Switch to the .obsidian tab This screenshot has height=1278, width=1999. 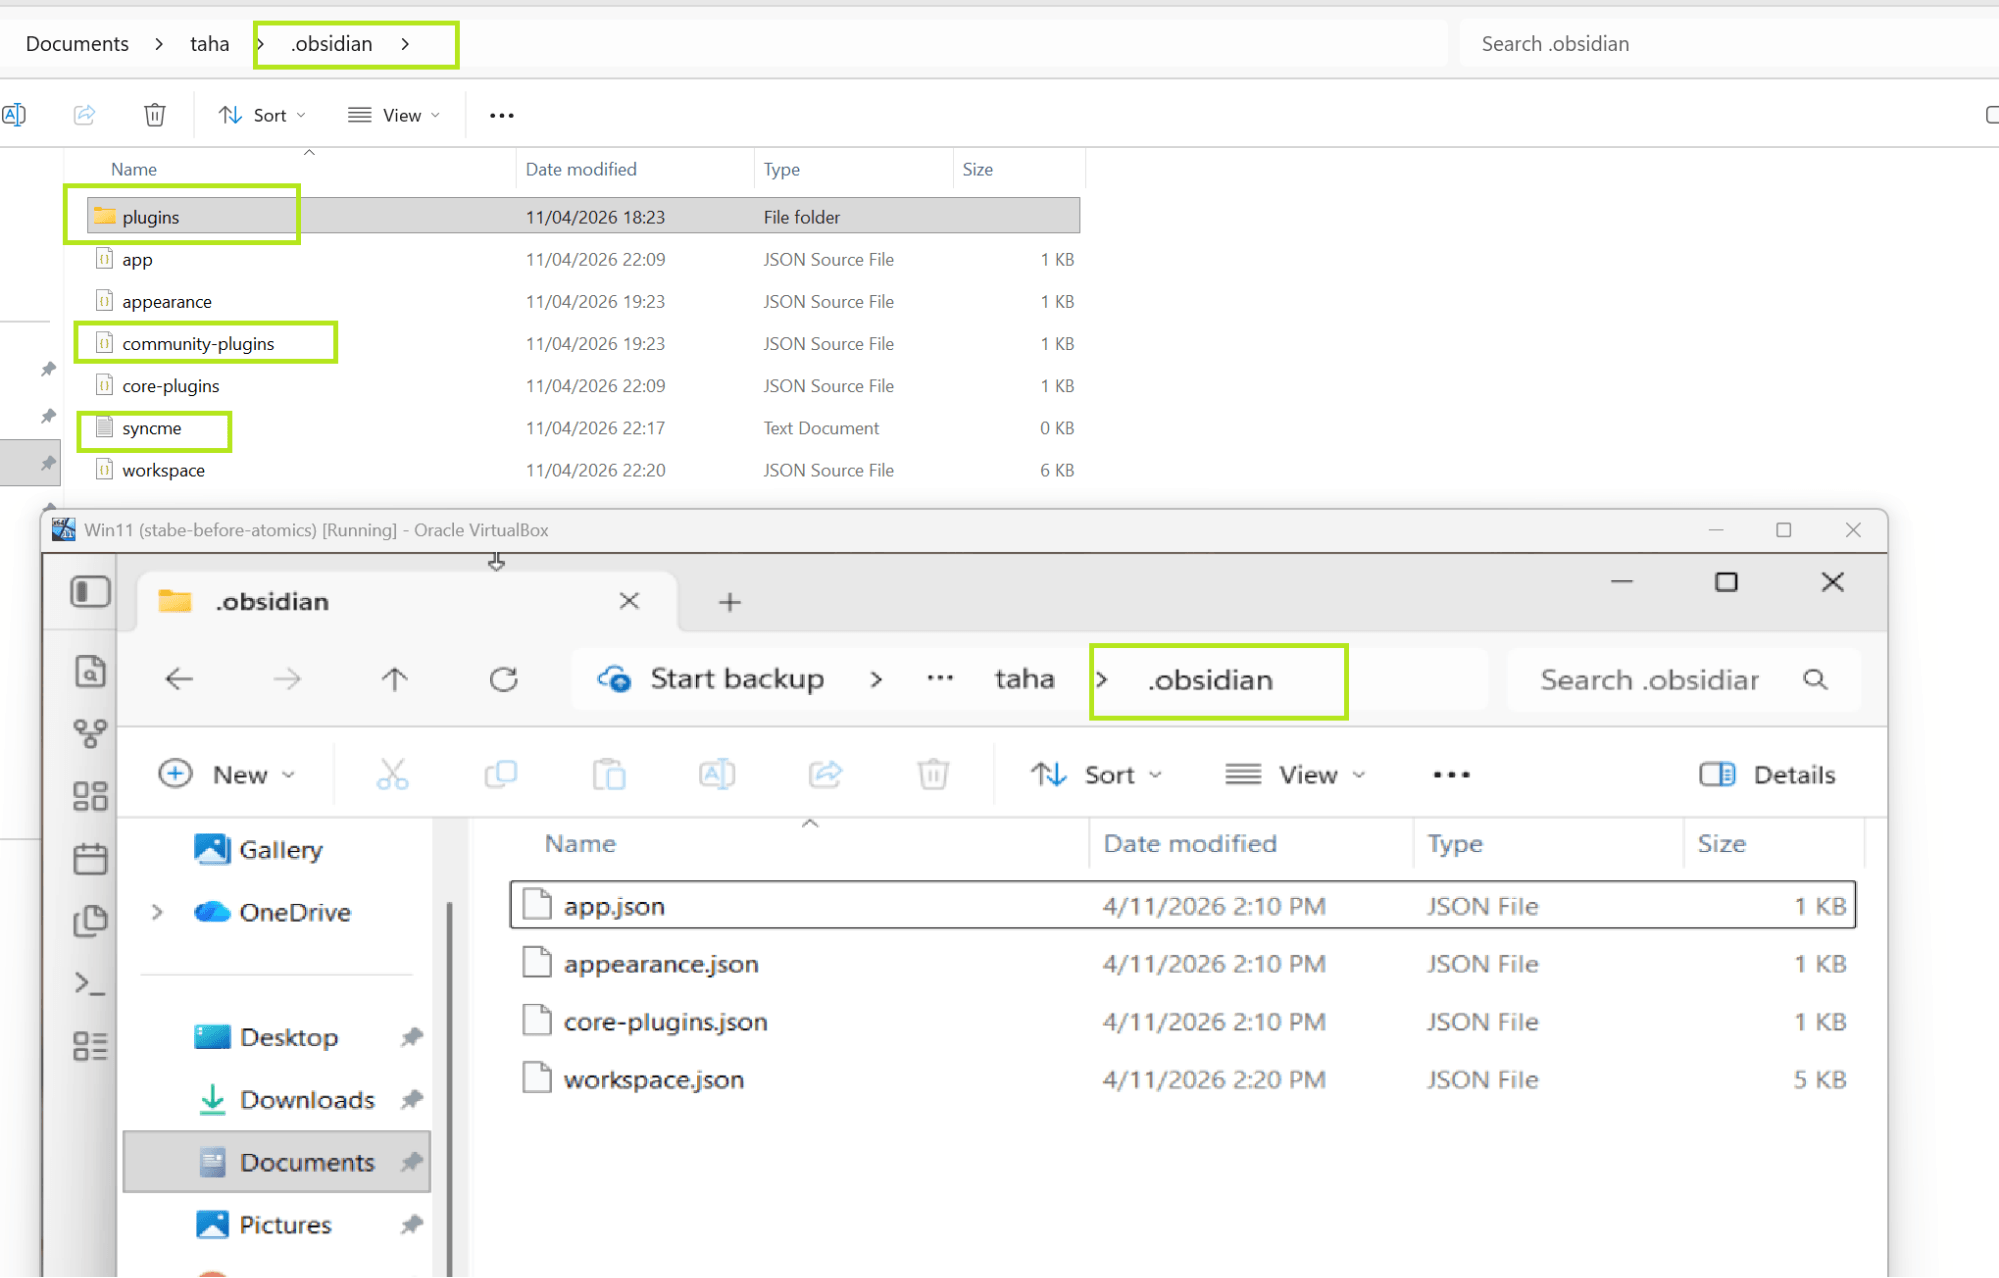(272, 601)
